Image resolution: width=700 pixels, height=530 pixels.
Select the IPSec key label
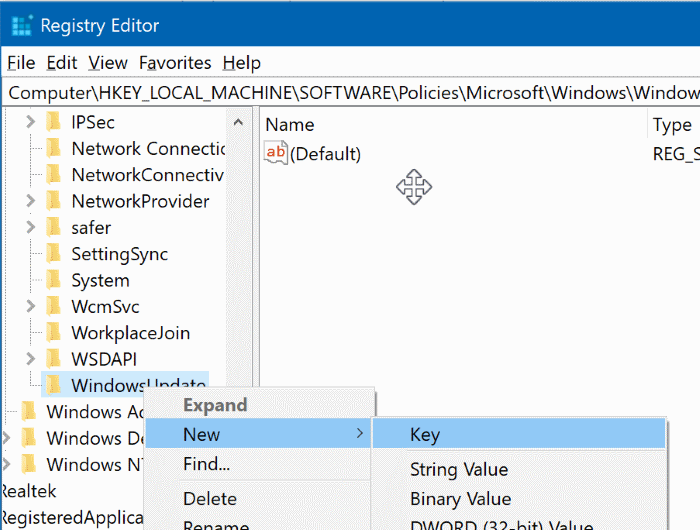(x=93, y=122)
